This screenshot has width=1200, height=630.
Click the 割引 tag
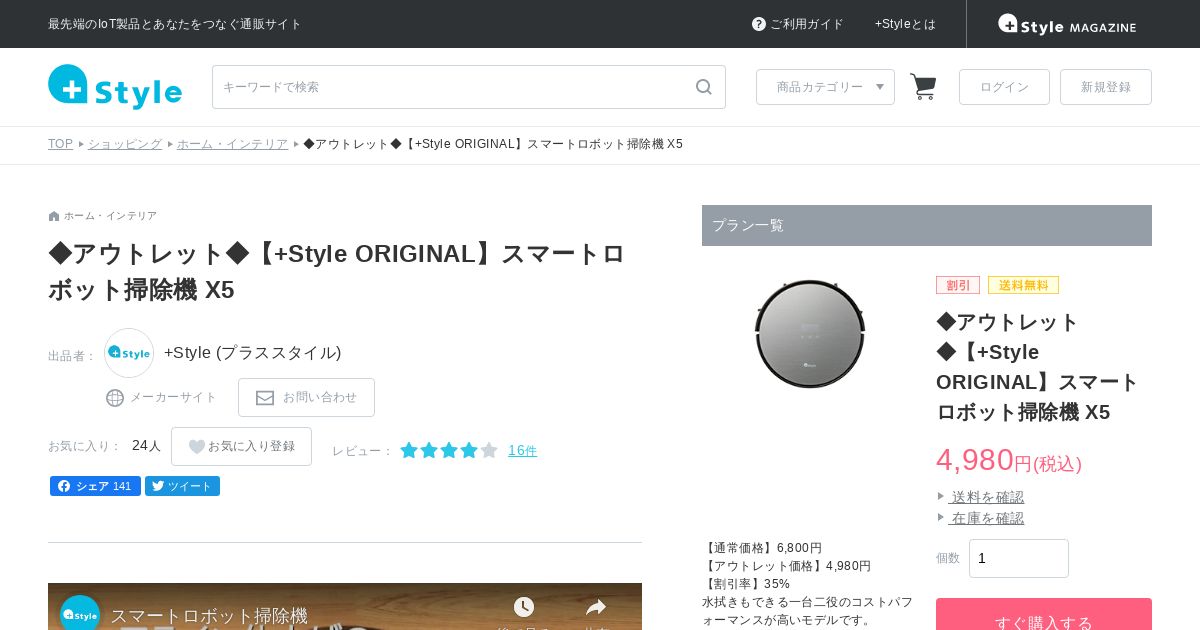[958, 285]
